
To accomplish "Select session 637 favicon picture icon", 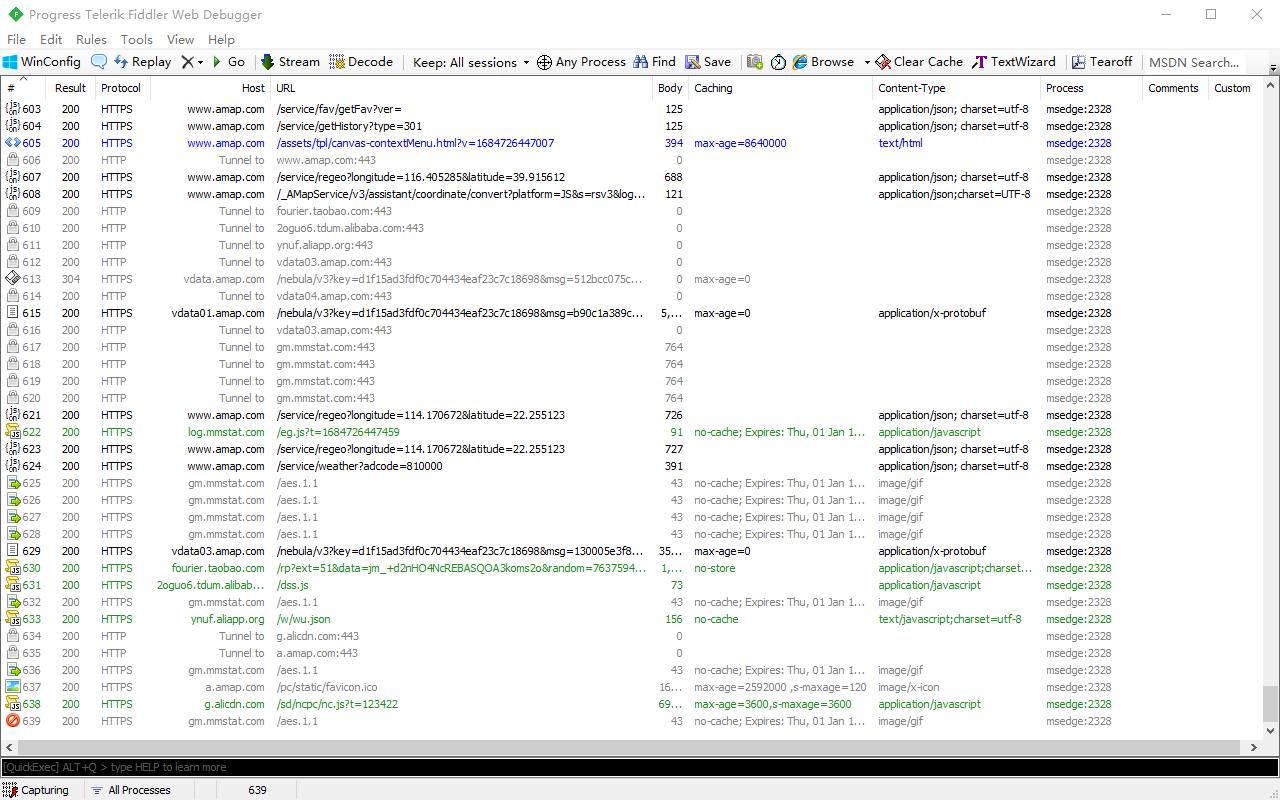I will 13,687.
